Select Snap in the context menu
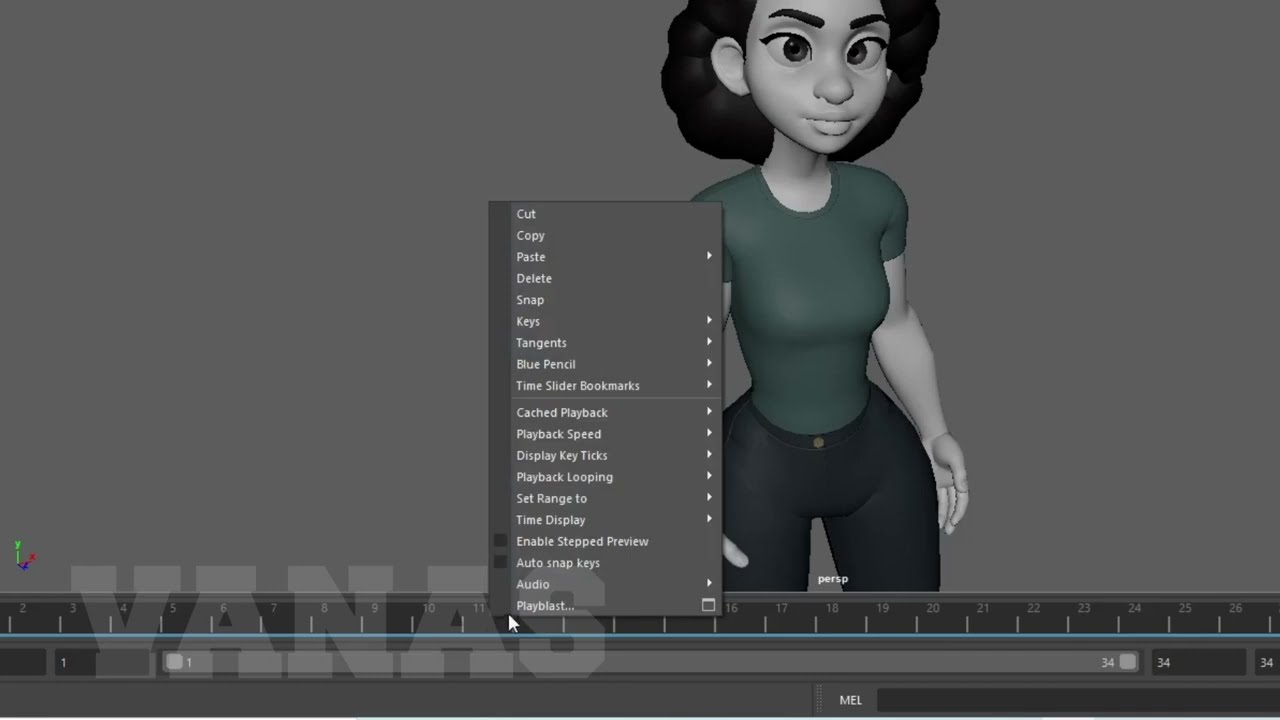This screenshot has width=1280, height=720. pos(605,300)
